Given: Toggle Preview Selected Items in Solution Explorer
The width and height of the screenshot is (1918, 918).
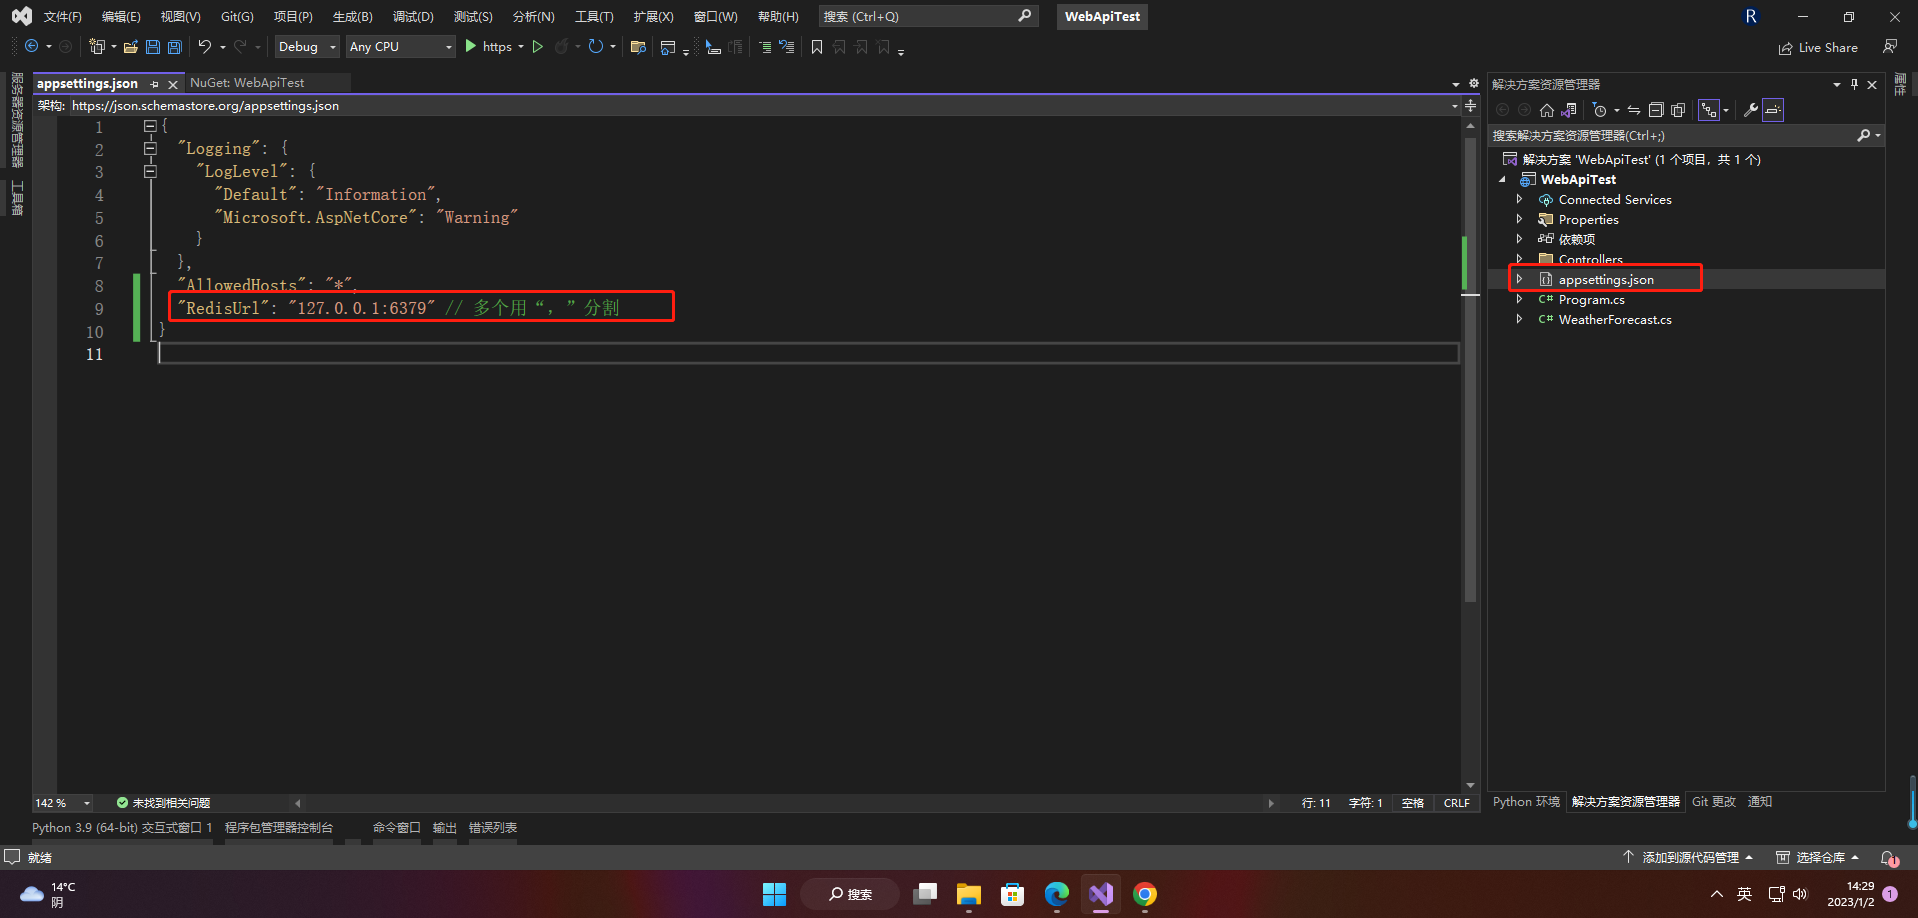Looking at the screenshot, I should tap(1773, 110).
